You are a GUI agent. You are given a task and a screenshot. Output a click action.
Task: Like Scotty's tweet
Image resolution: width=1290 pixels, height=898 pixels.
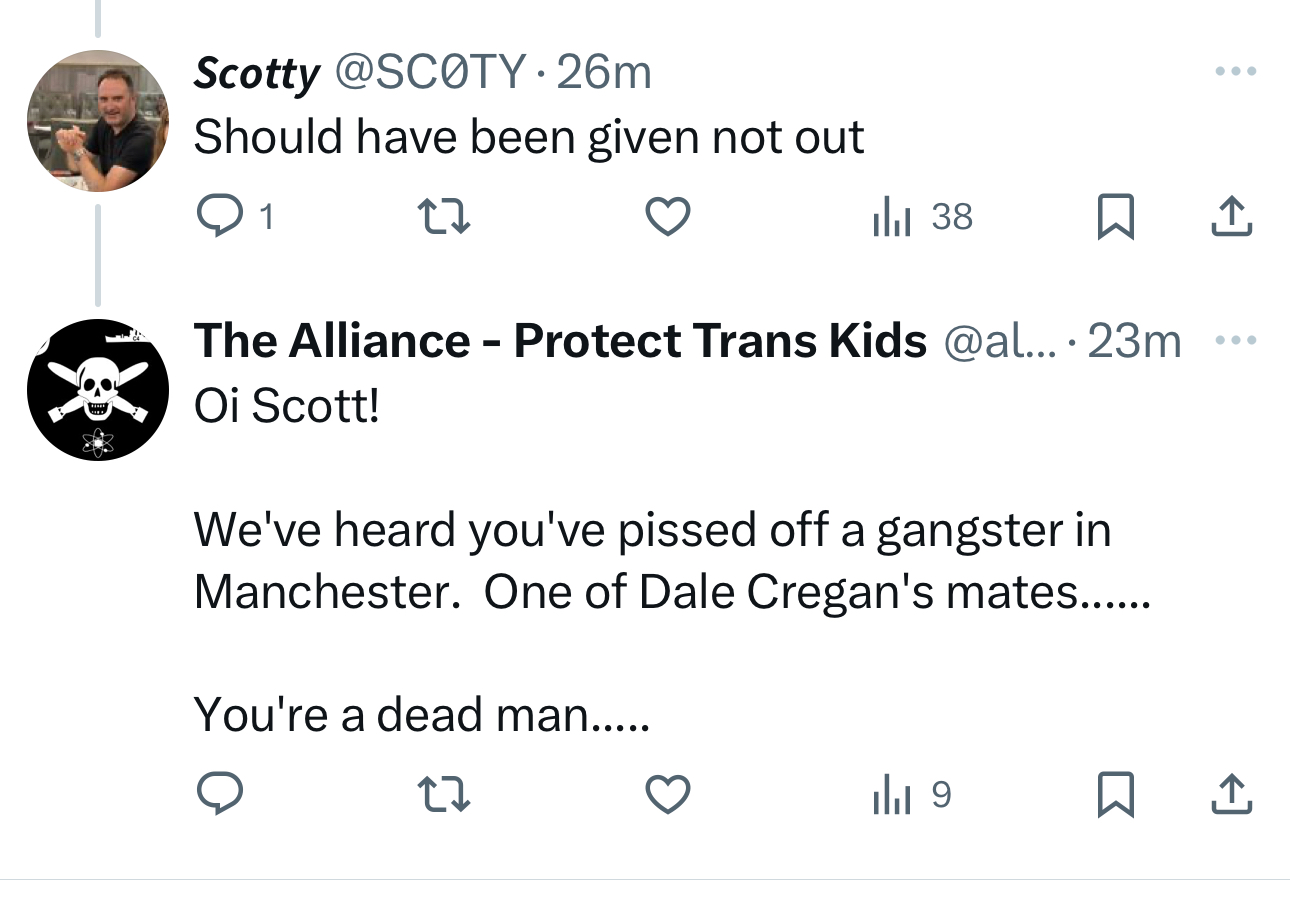(667, 216)
